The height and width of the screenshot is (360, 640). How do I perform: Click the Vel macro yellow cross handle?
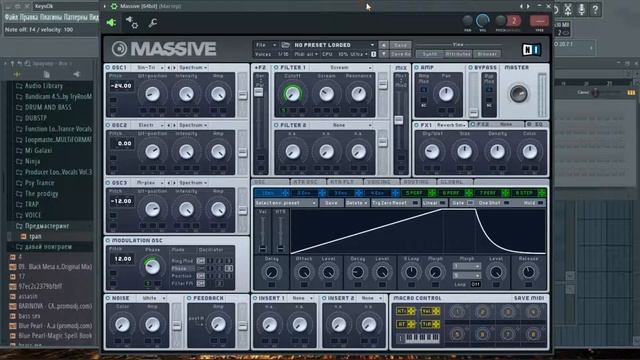pos(436,311)
